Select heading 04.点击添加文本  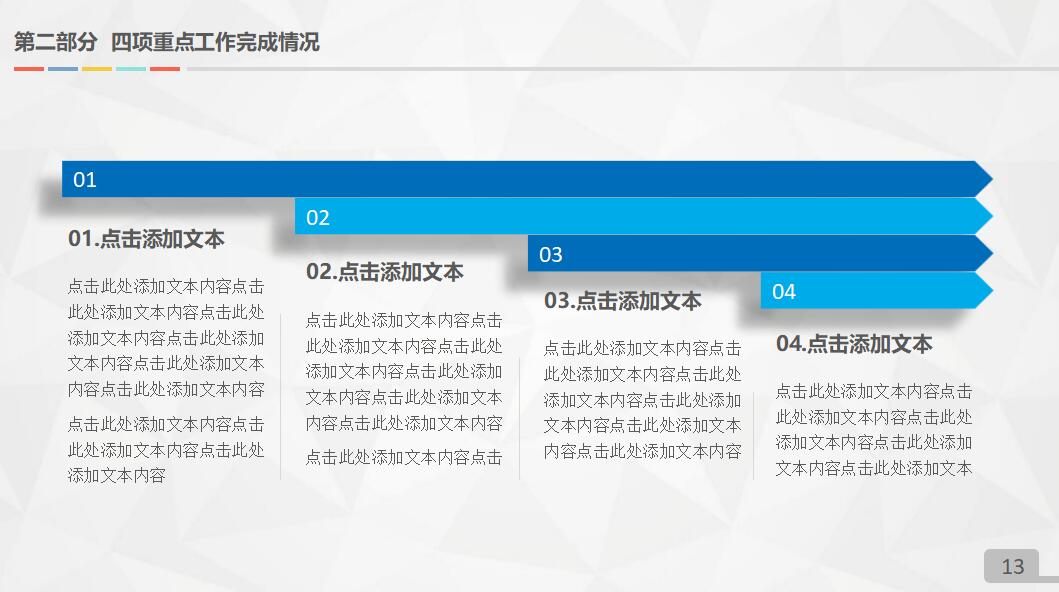854,344
